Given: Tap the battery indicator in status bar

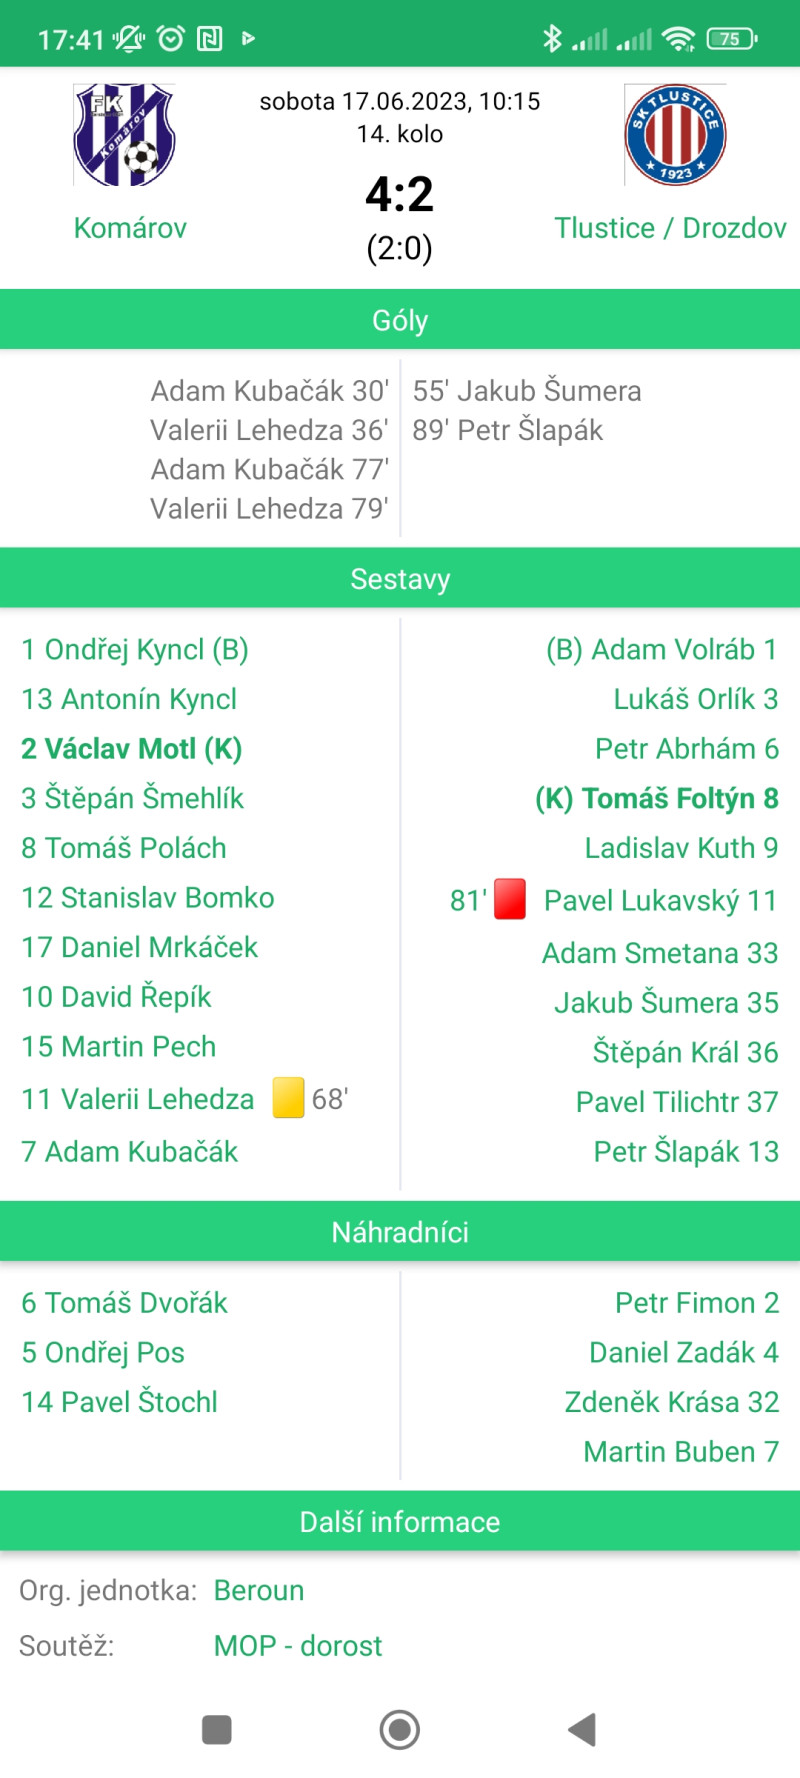Looking at the screenshot, I should coord(732,39).
